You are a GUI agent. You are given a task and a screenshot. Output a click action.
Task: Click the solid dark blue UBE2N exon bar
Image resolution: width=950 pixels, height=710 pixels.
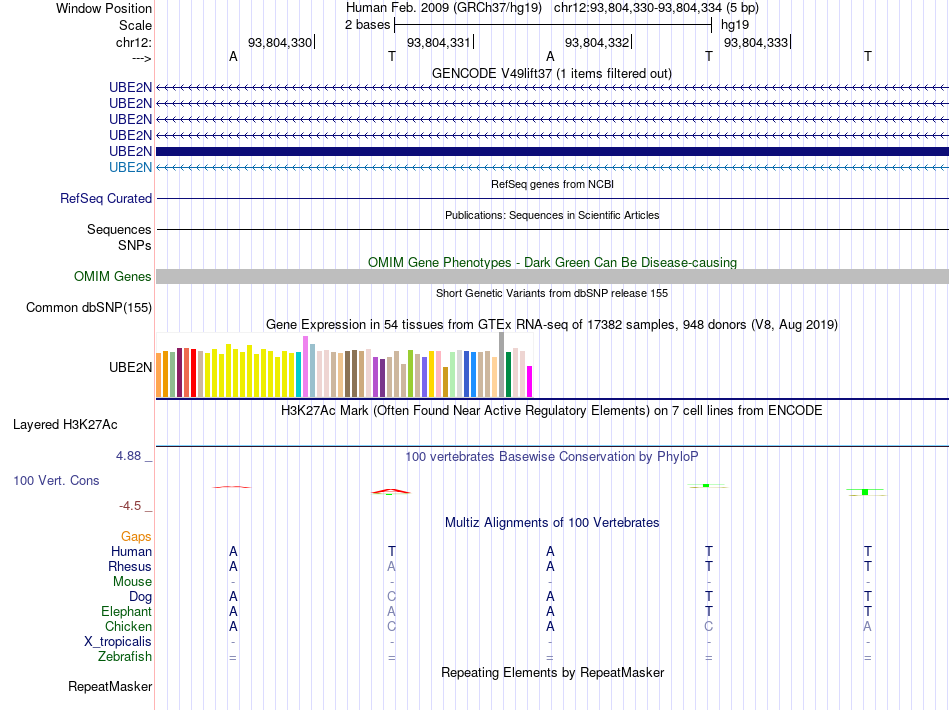click(x=552, y=151)
